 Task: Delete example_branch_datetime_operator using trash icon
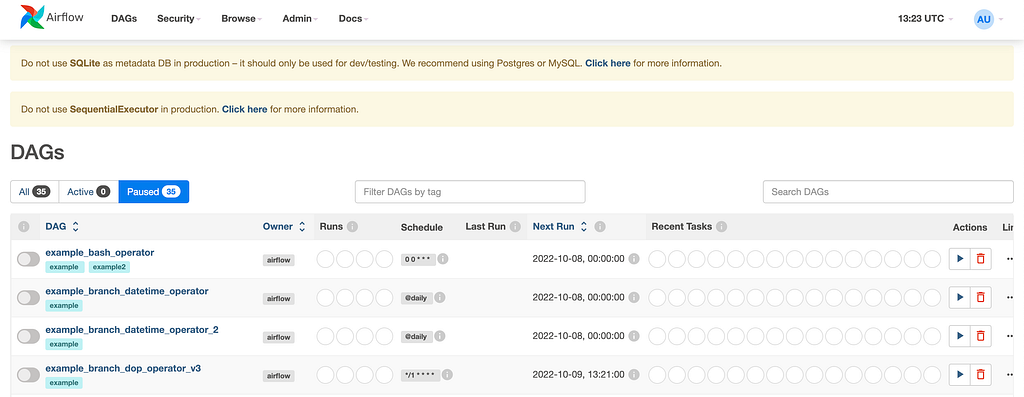tap(980, 298)
